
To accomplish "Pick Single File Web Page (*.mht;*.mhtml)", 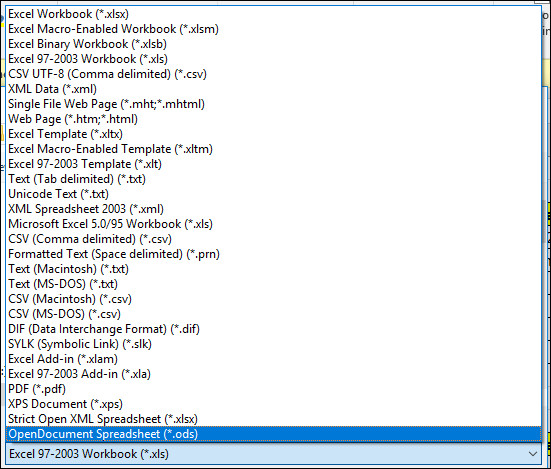I will (273, 104).
